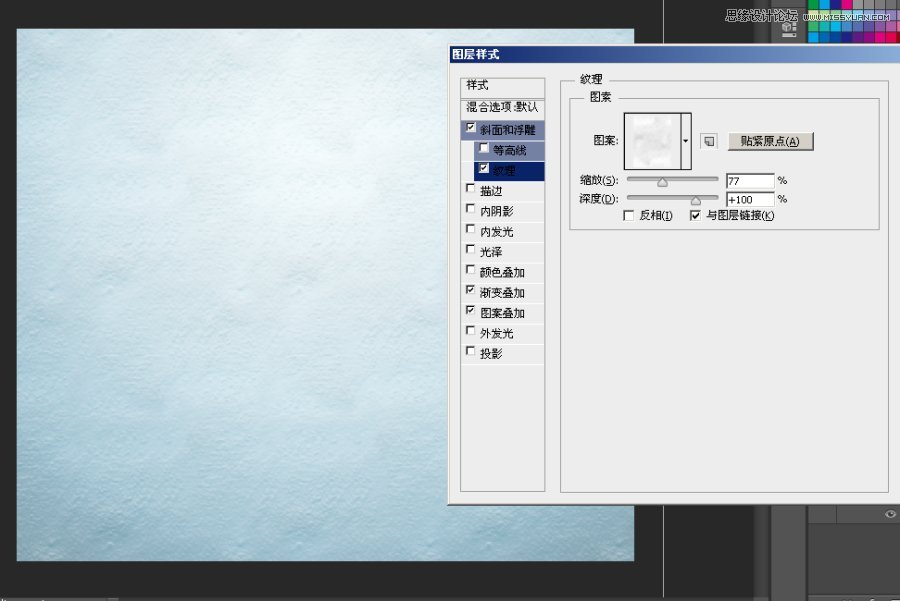Pick the green swatch in Swatches panel
Image resolution: width=900 pixels, height=601 pixels.
(x=813, y=28)
